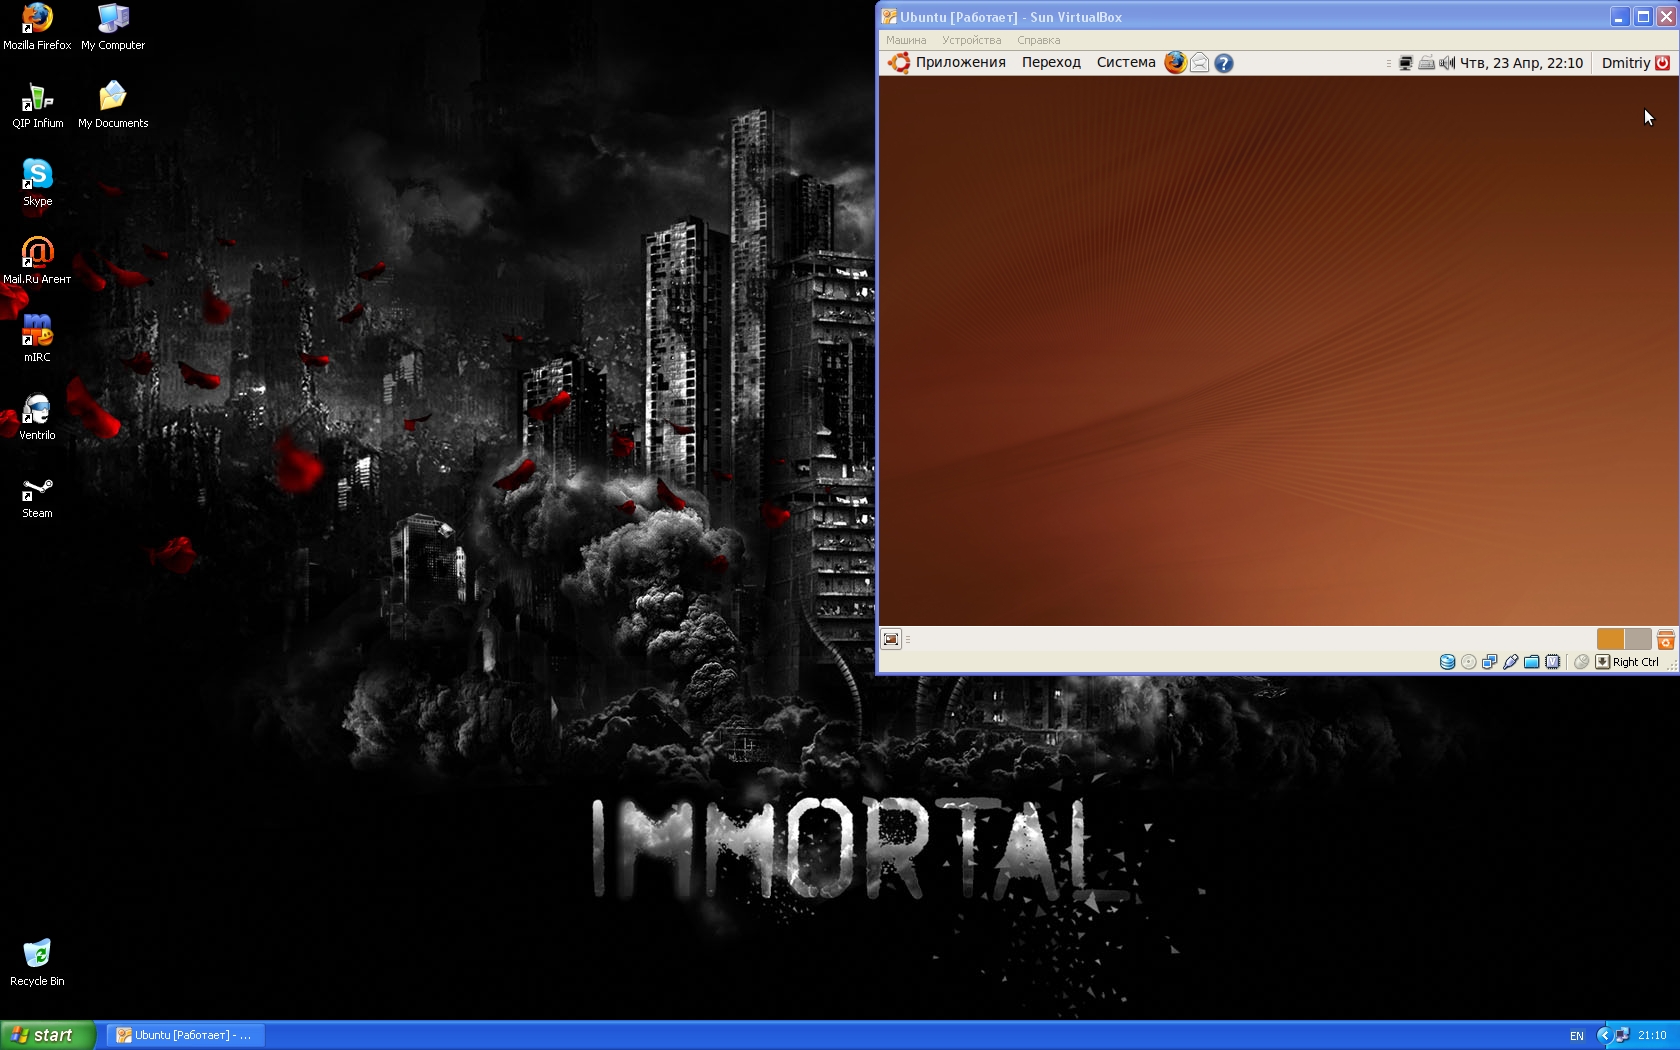The width and height of the screenshot is (1680, 1050).
Task: Click the date and time clock in Ubuntu panel
Action: click(1521, 63)
